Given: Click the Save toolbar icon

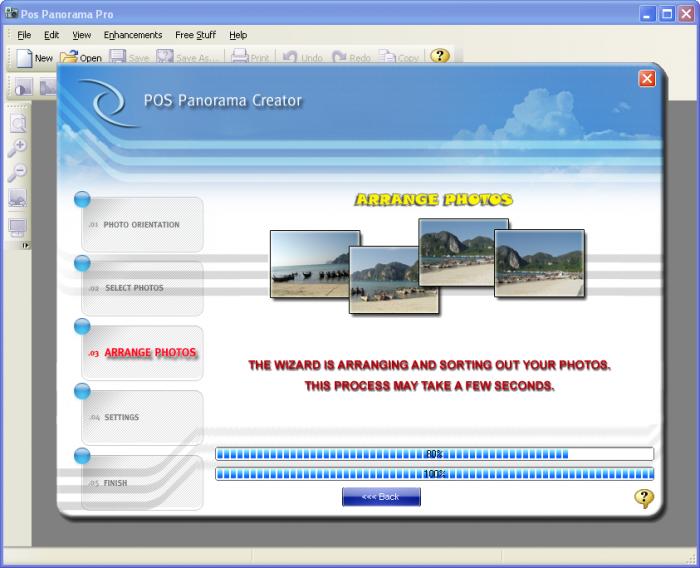Looking at the screenshot, I should click(117, 57).
